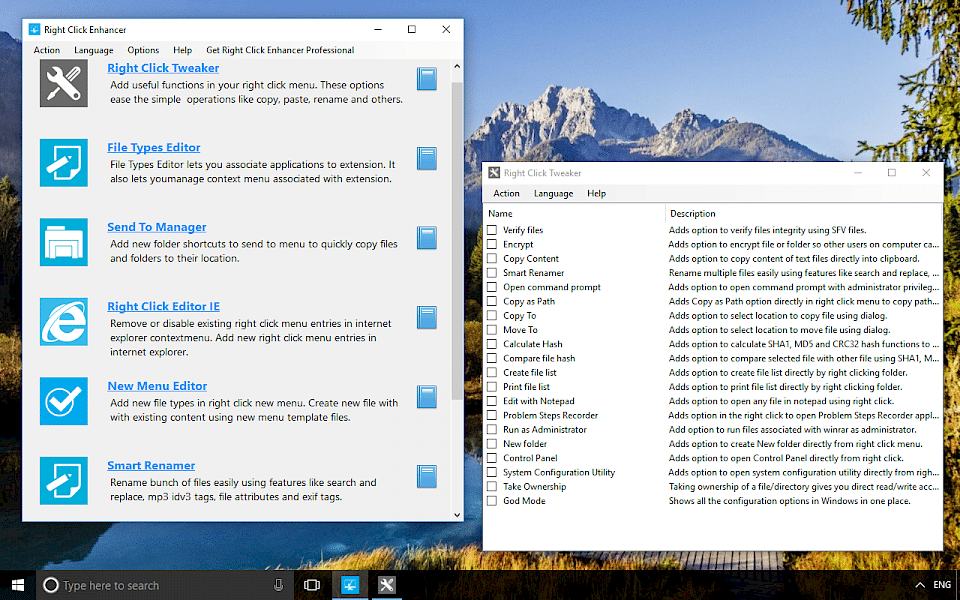Open the help book icon for Send To Manager

(x=427, y=238)
